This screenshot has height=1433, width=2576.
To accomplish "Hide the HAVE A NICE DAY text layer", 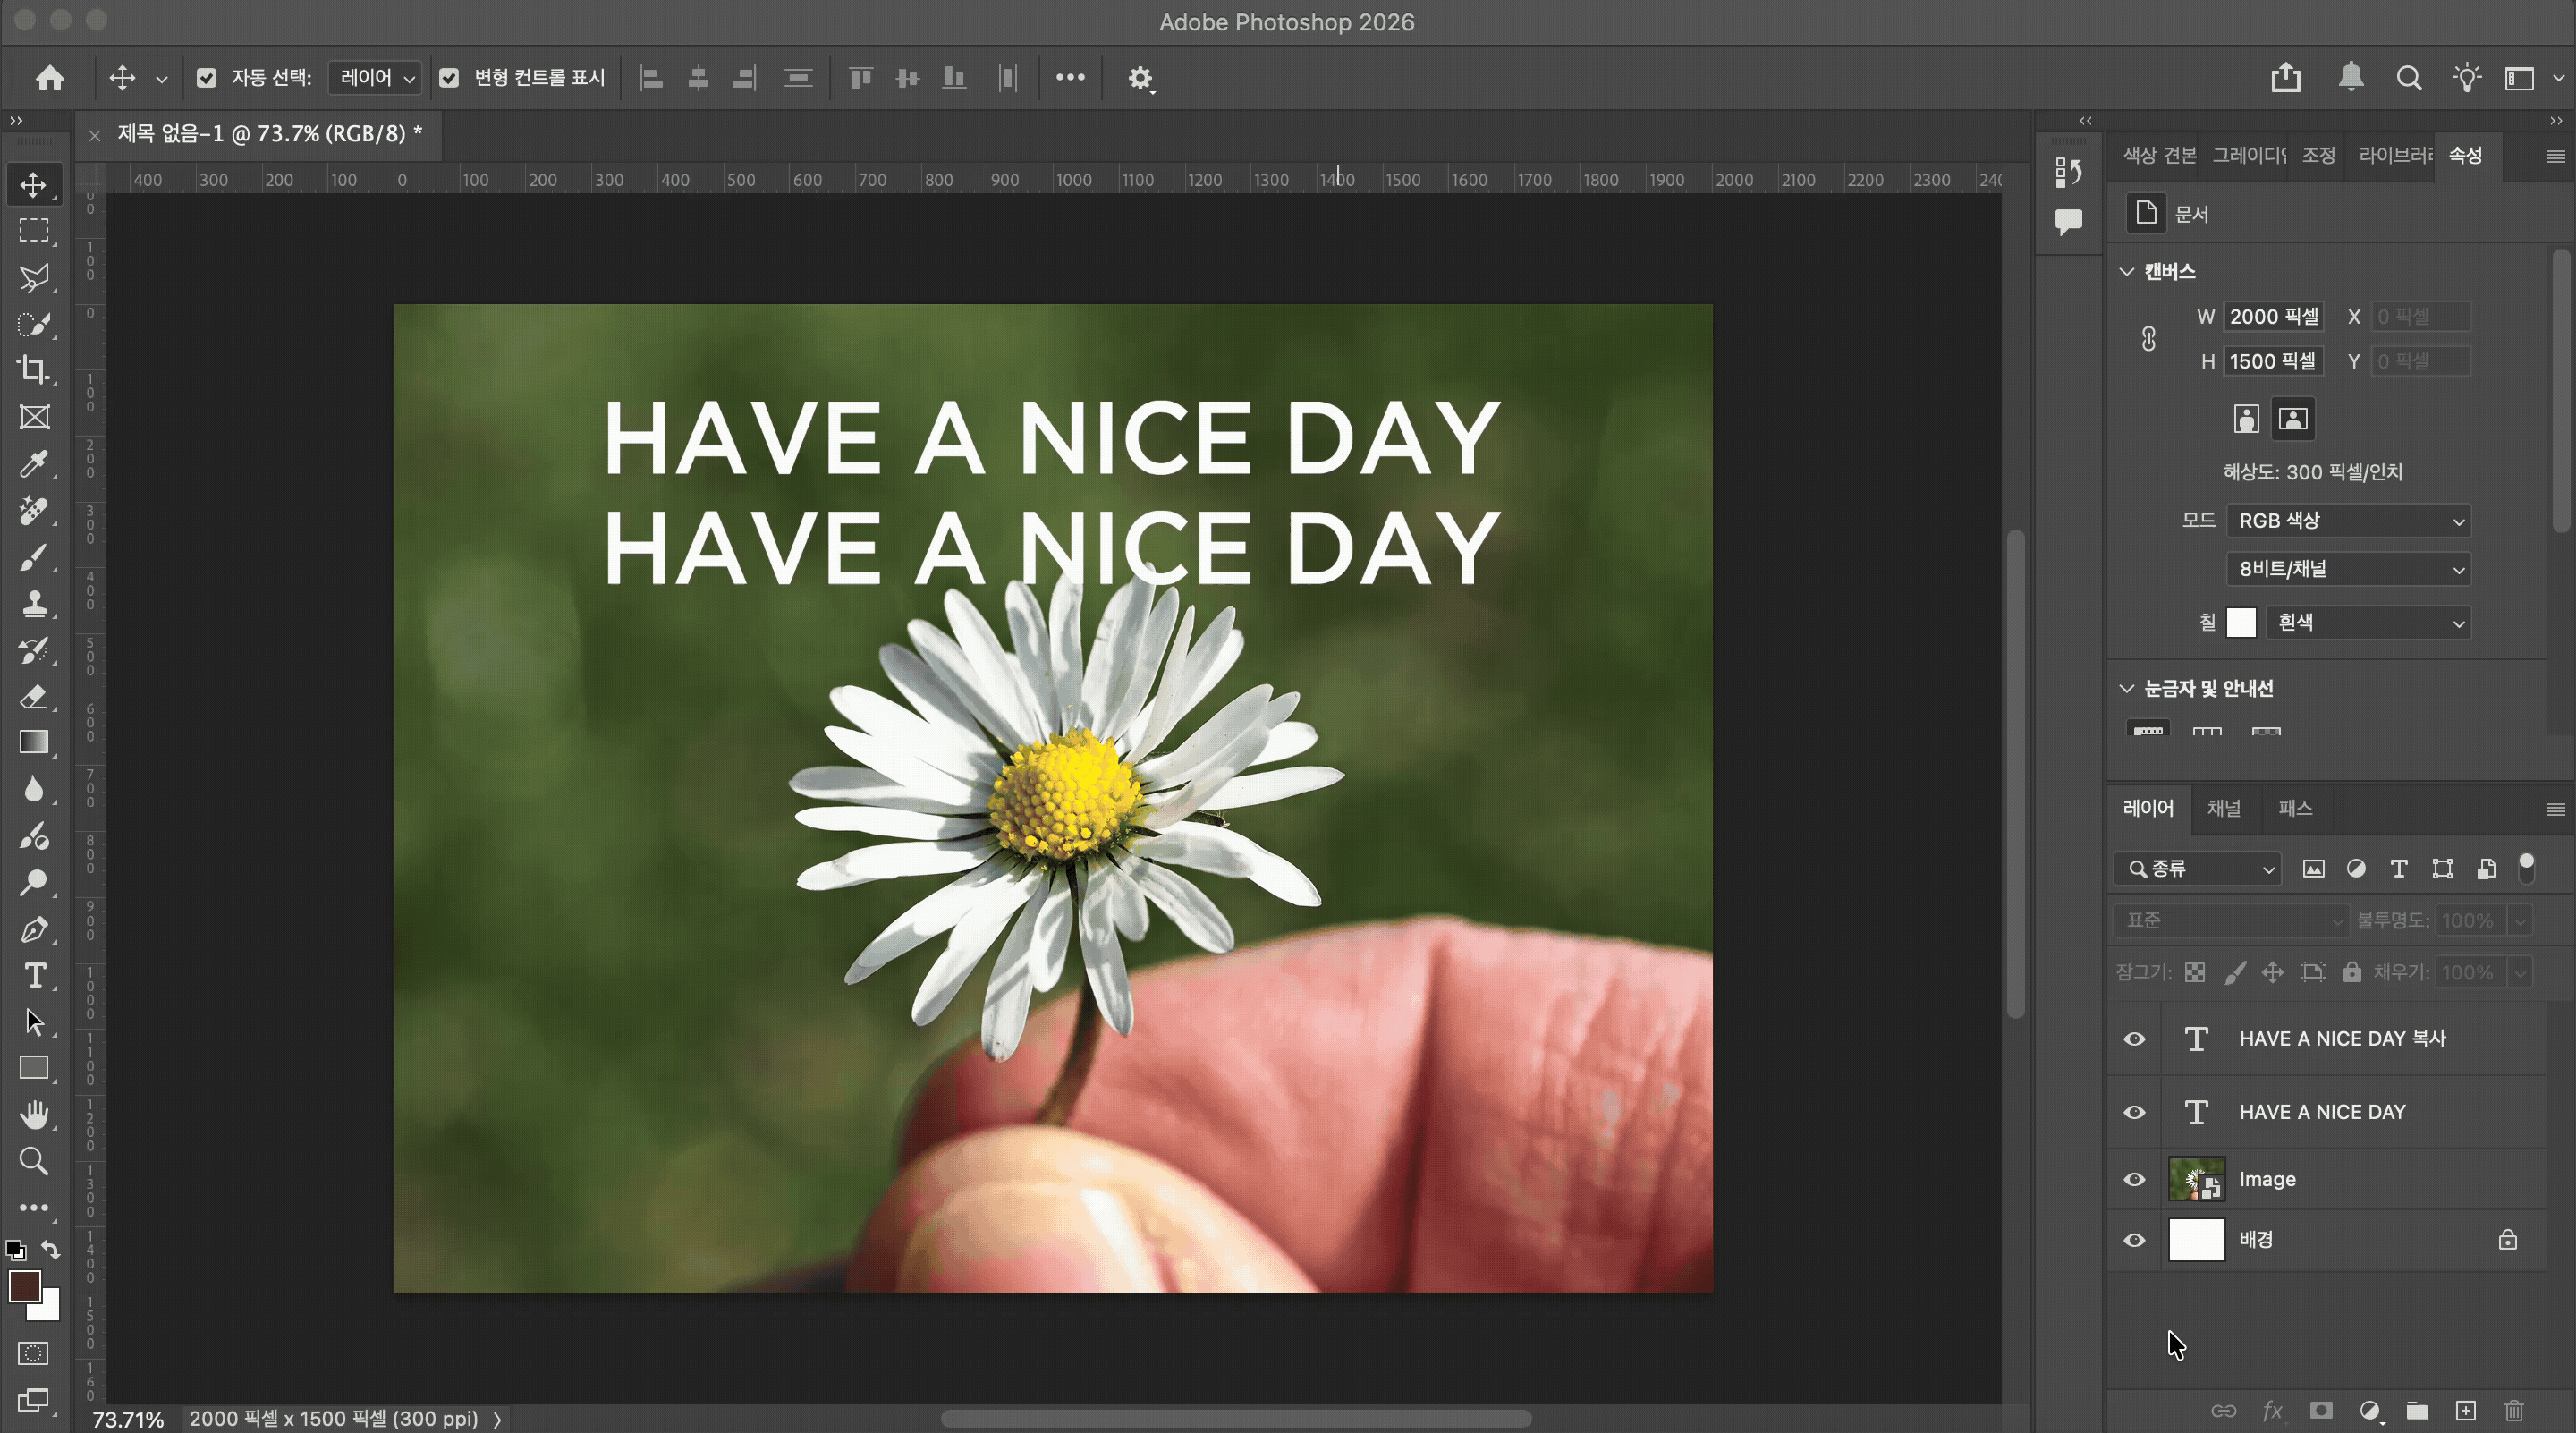I will click(x=2134, y=1112).
